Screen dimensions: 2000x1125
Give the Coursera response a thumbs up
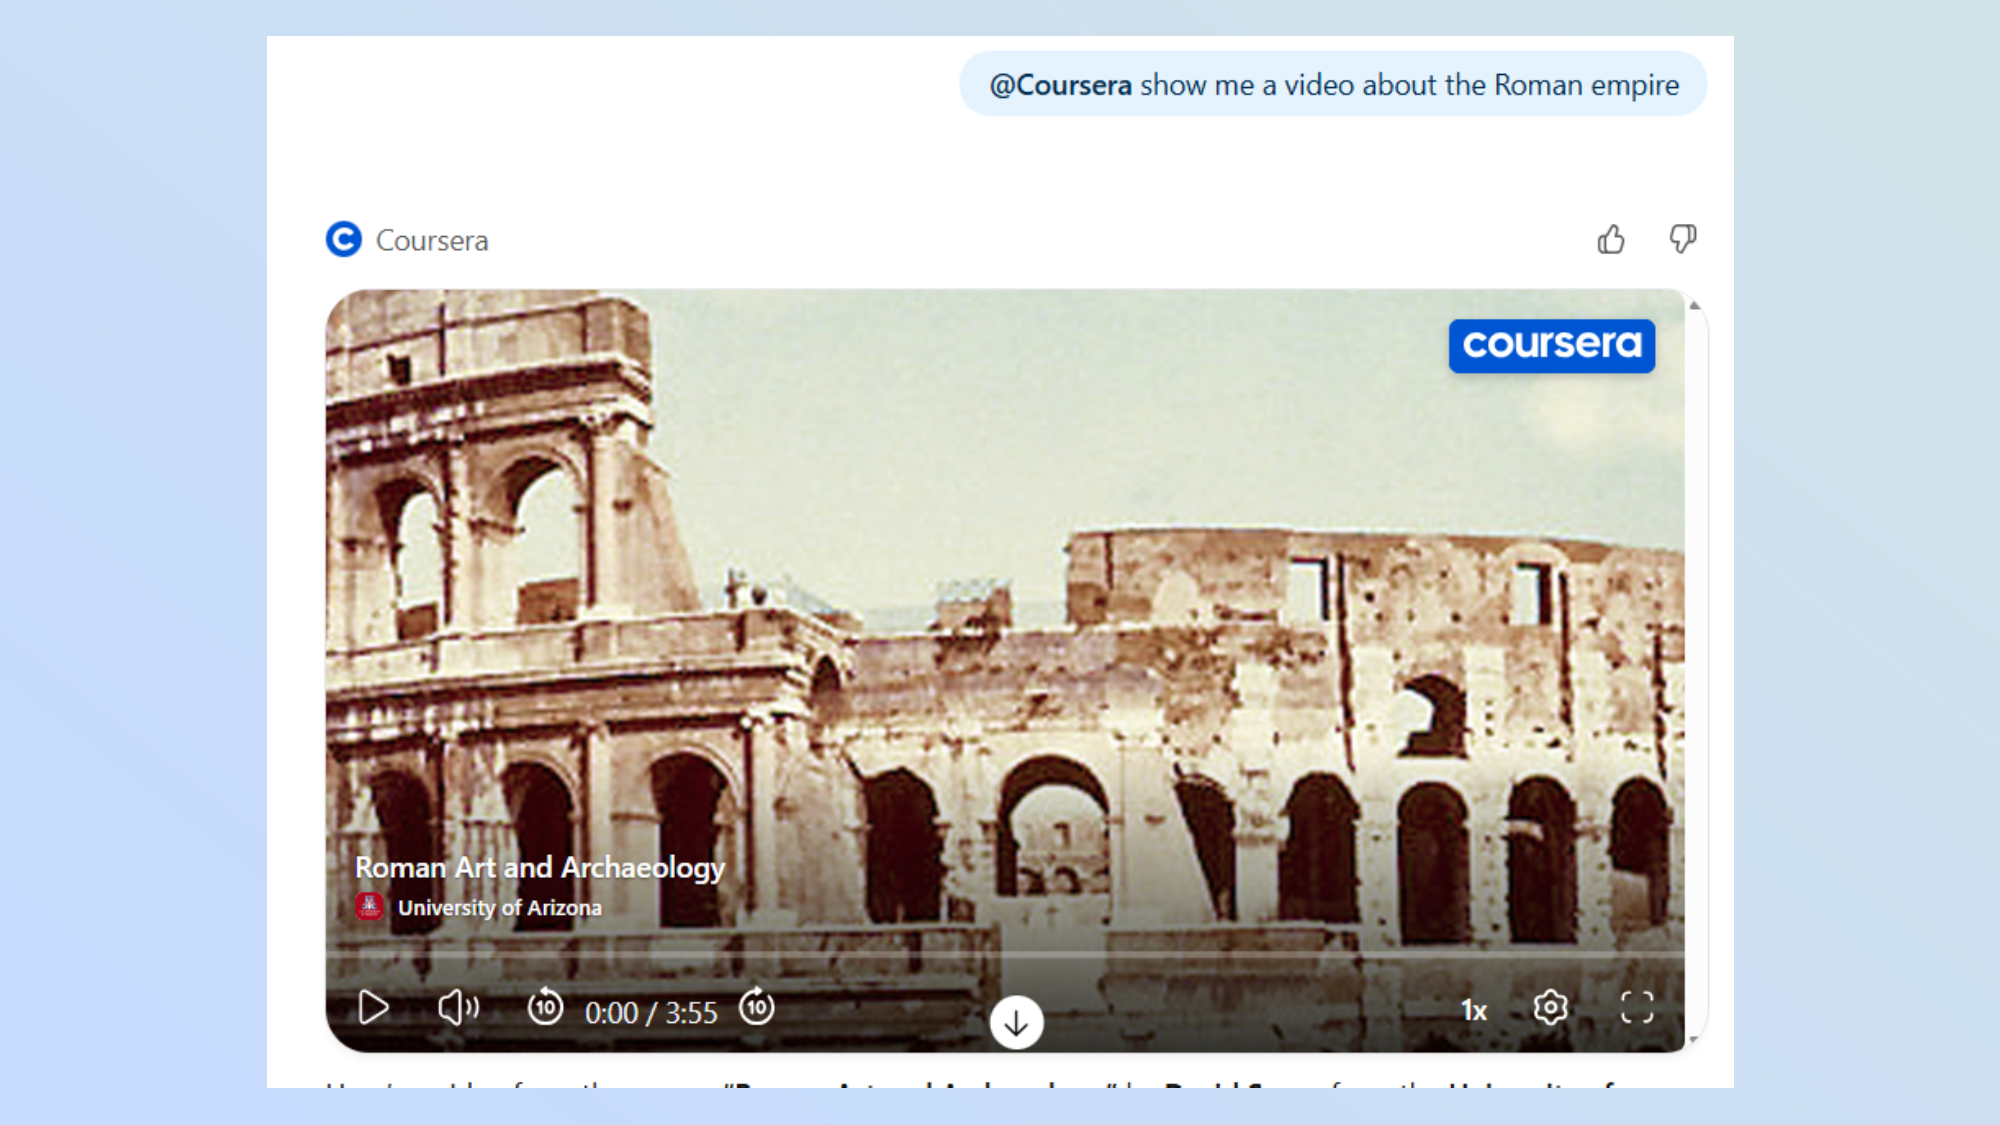(1611, 238)
